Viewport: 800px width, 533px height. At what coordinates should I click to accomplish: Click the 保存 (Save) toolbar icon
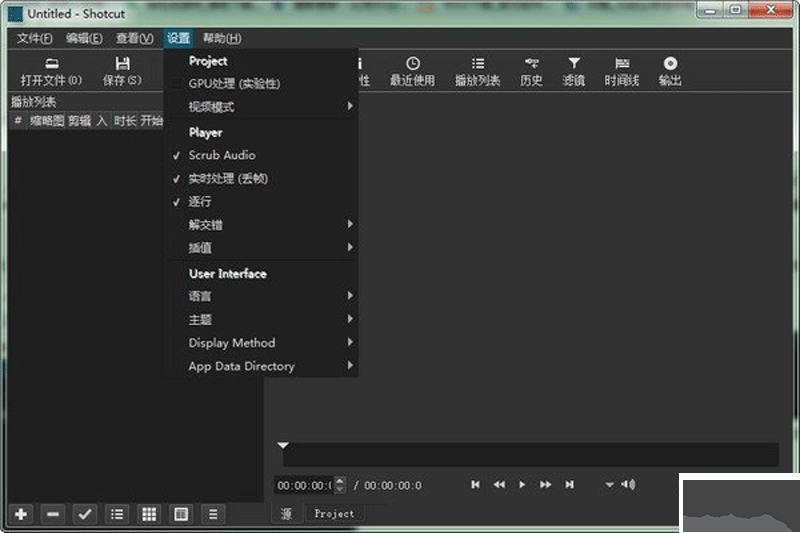point(122,71)
